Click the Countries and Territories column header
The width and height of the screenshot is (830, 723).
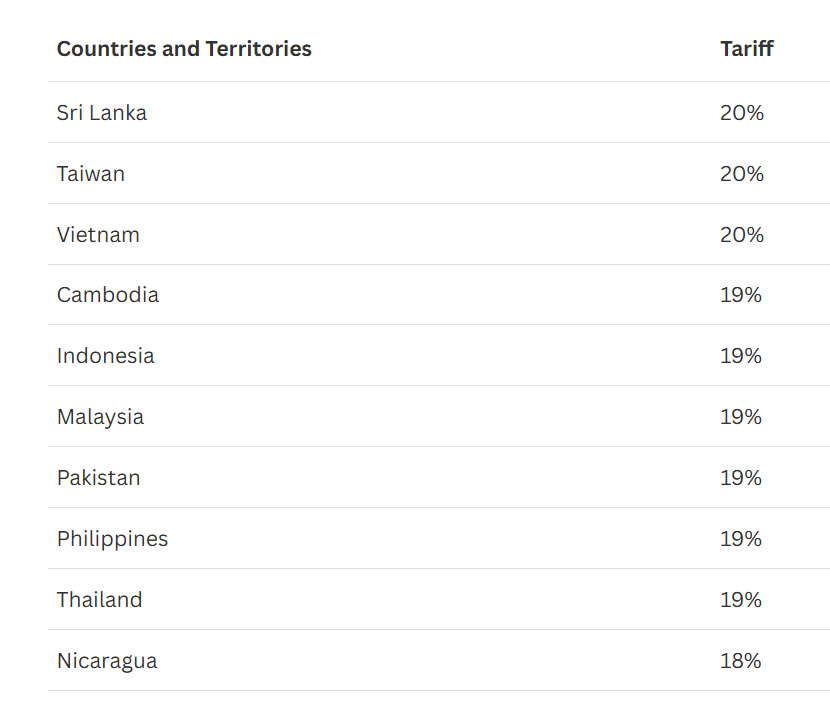tap(184, 49)
